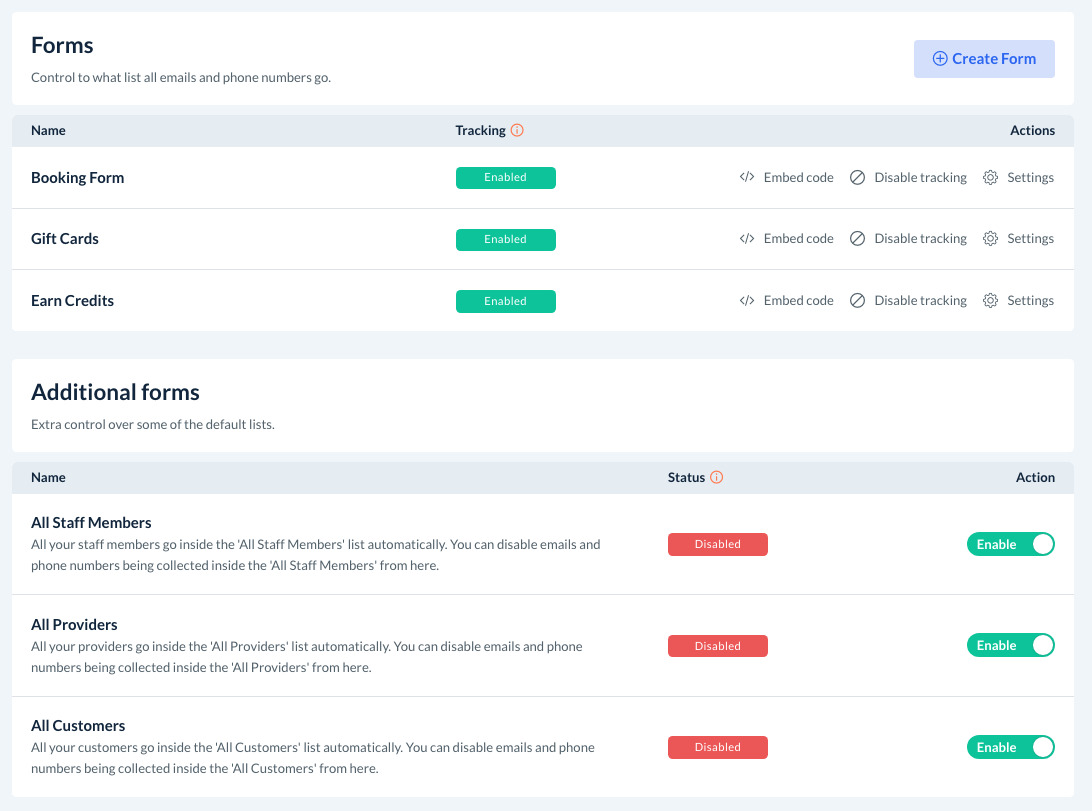Screen dimensions: 1092x811
Task: Click the Gift Cards Enabled tracking badge
Action: tap(505, 240)
